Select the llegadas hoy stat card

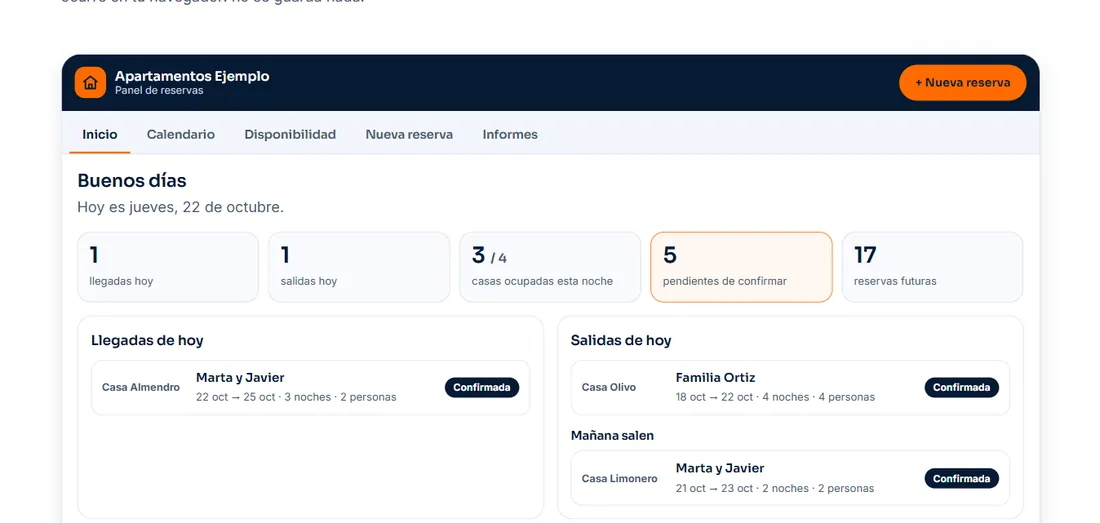[x=168, y=267]
